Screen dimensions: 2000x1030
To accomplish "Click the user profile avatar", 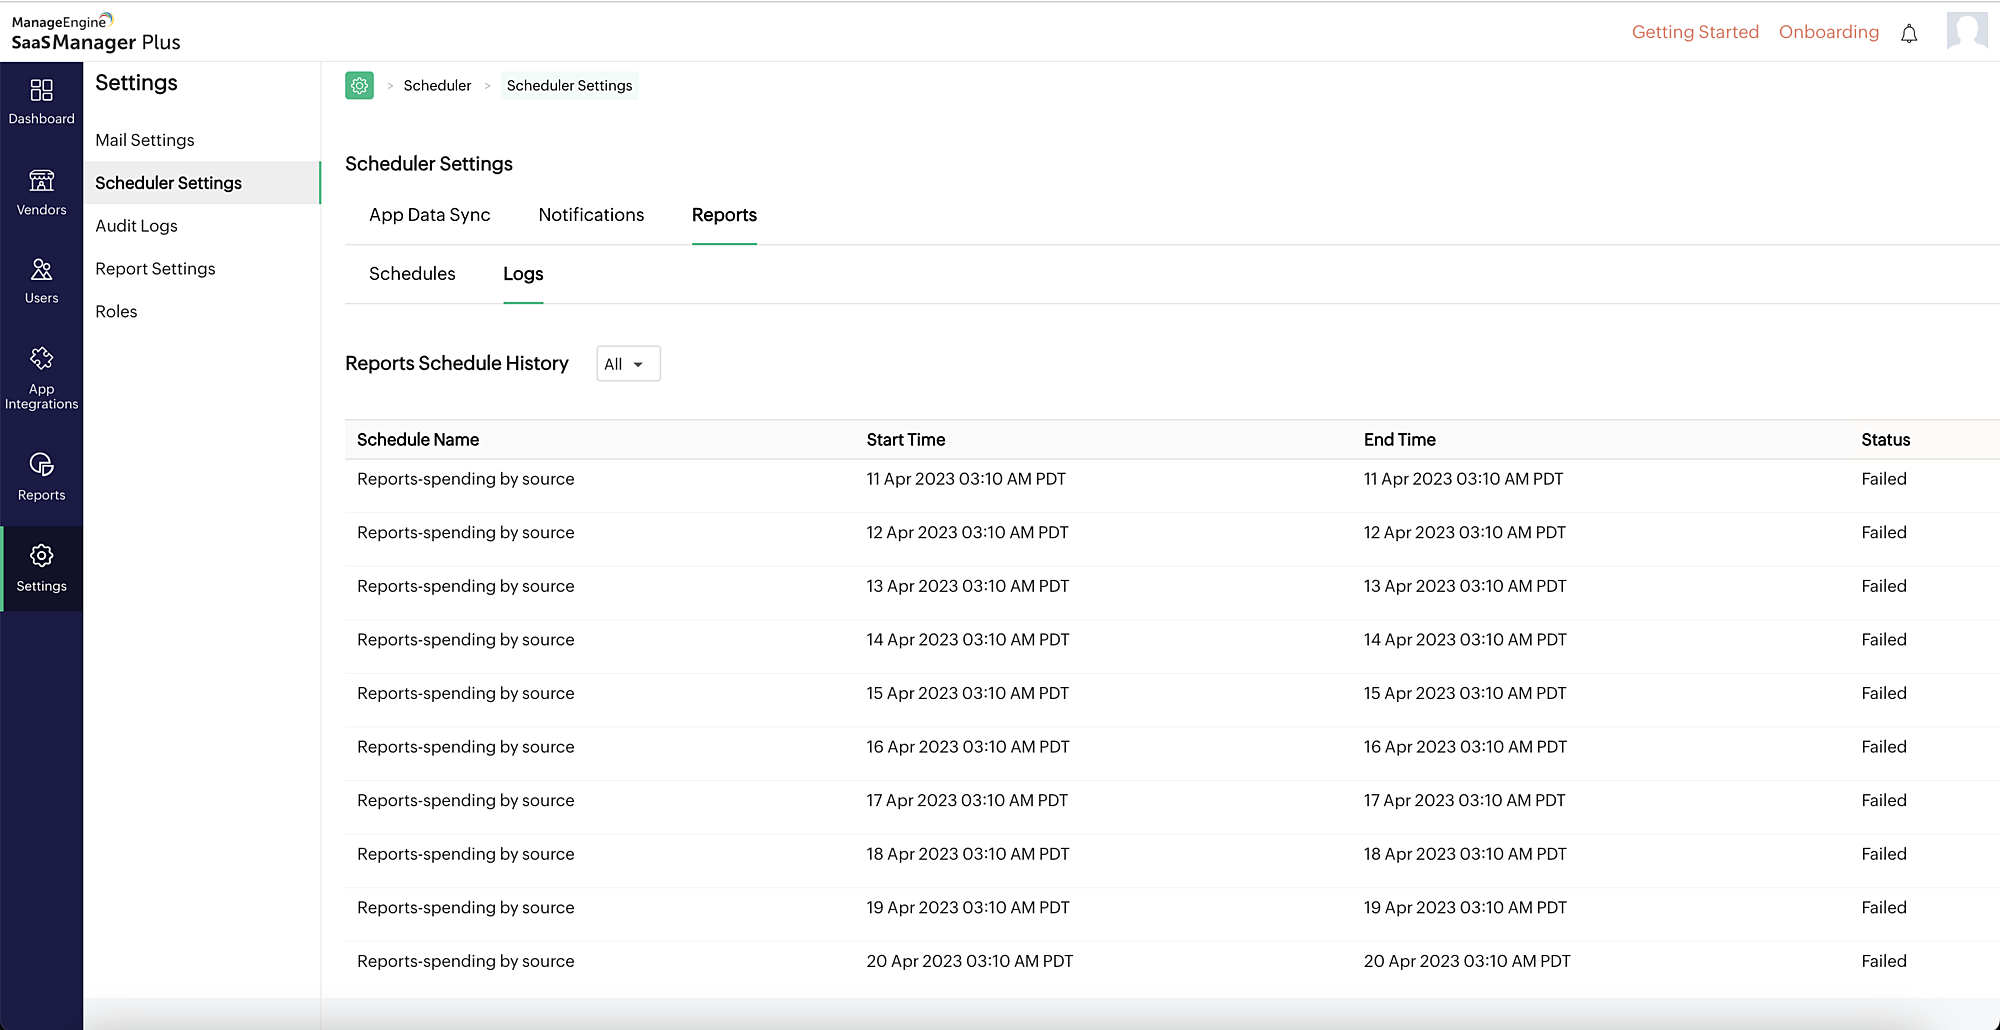I will coord(1966,31).
